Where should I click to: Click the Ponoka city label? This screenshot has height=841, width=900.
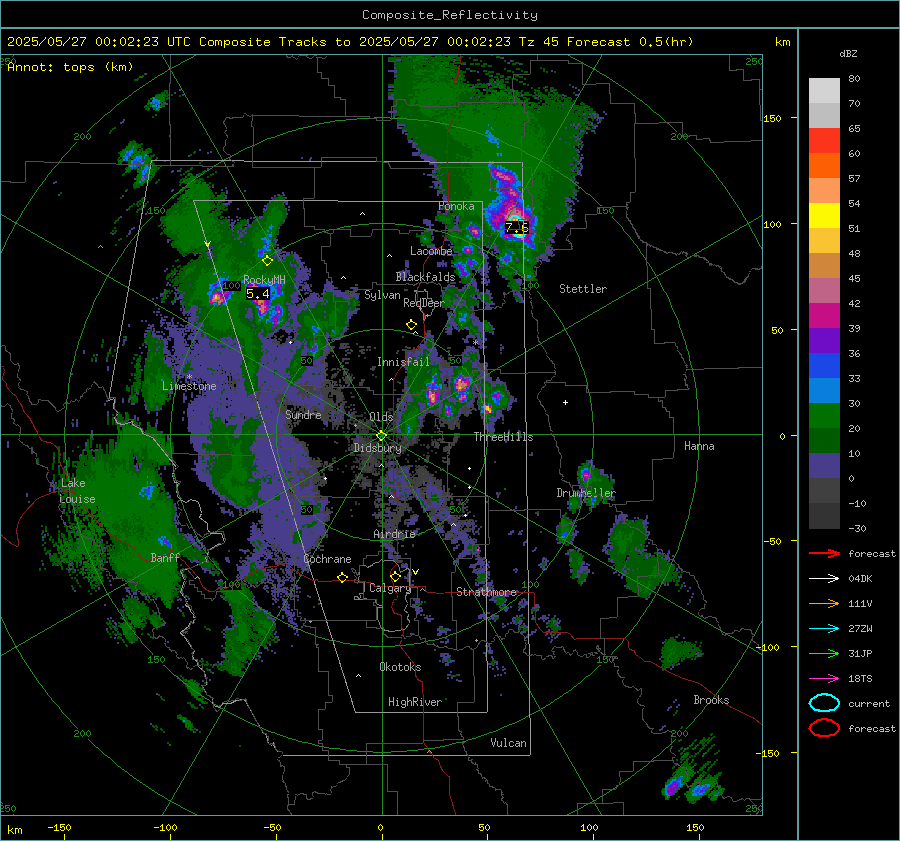[456, 206]
